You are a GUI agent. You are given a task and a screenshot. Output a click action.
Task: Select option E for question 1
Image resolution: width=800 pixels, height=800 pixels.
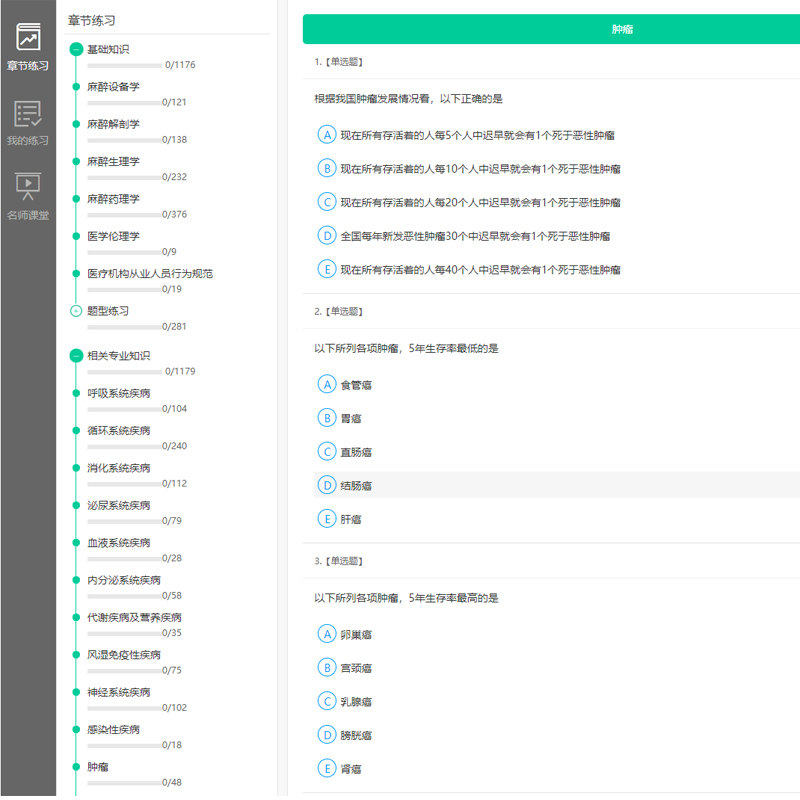tap(327, 269)
